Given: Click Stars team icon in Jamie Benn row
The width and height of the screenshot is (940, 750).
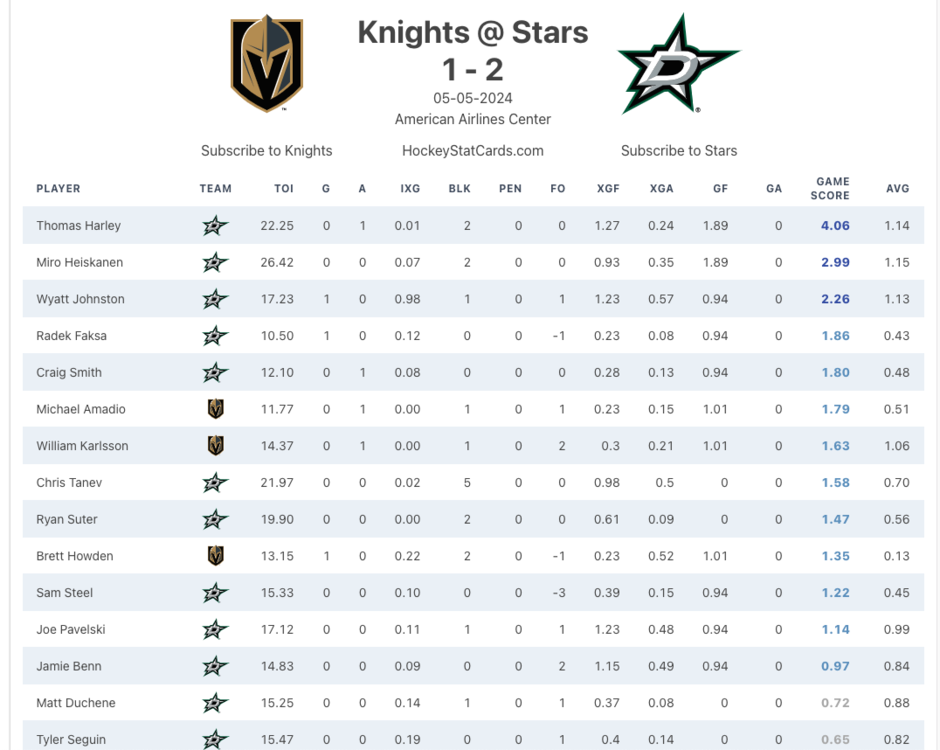Looking at the screenshot, I should (x=215, y=666).
